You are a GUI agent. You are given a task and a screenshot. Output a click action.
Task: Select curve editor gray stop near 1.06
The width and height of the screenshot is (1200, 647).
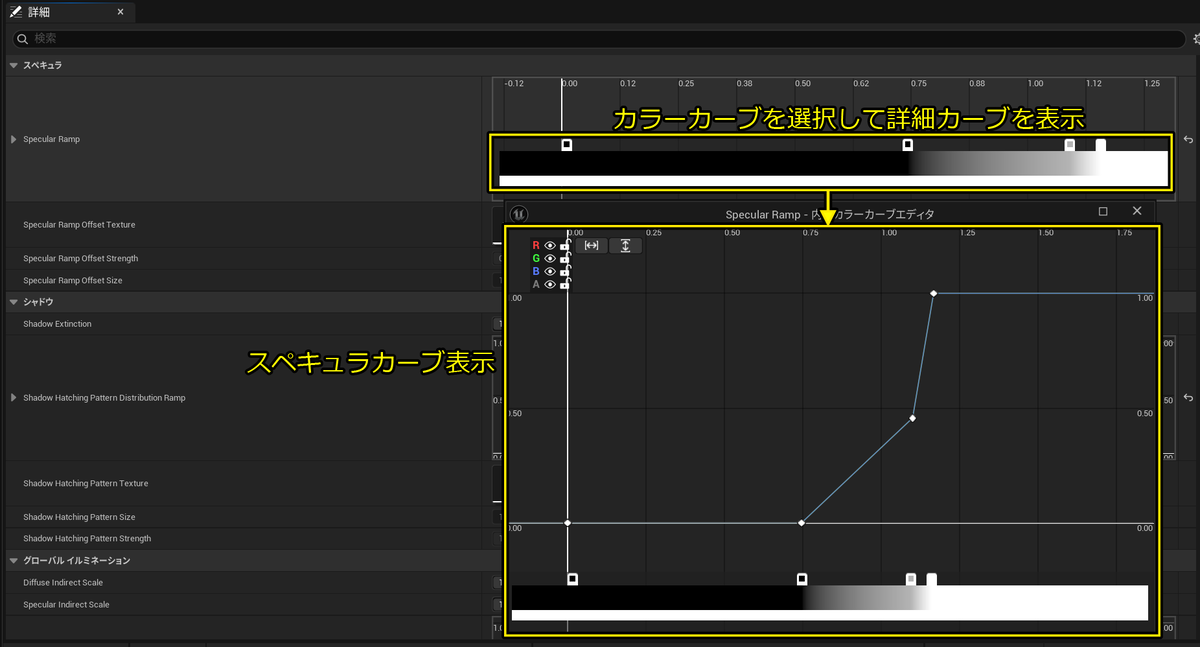[911, 579]
